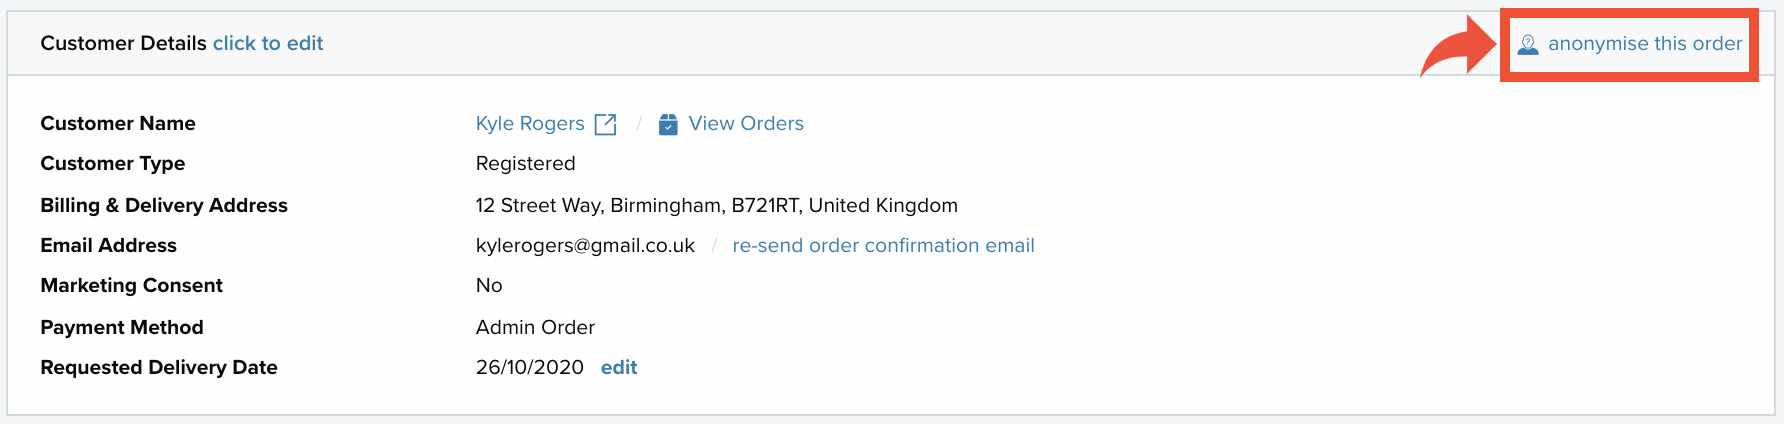
Task: Click the Customer Name label
Action: [118, 123]
